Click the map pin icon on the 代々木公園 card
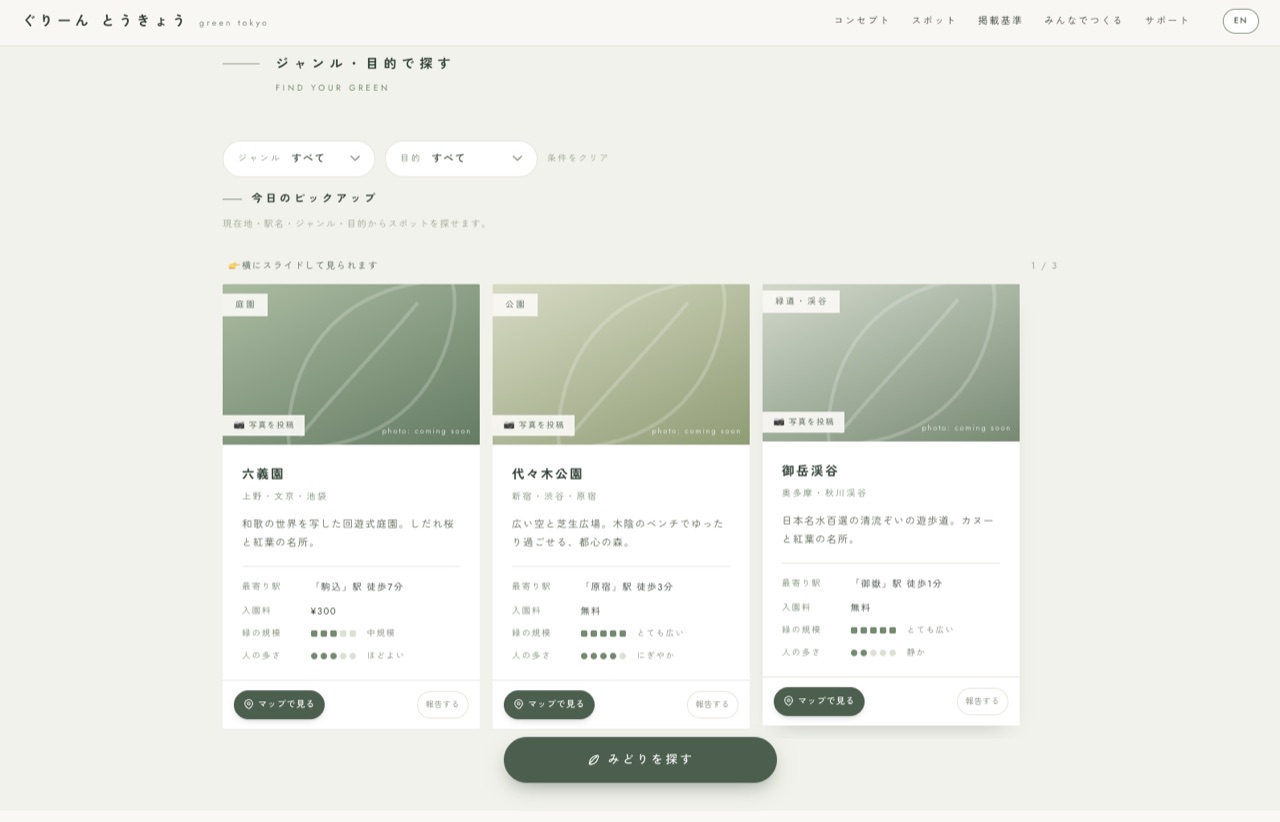Viewport: 1280px width, 822px height. pyautogui.click(x=519, y=704)
